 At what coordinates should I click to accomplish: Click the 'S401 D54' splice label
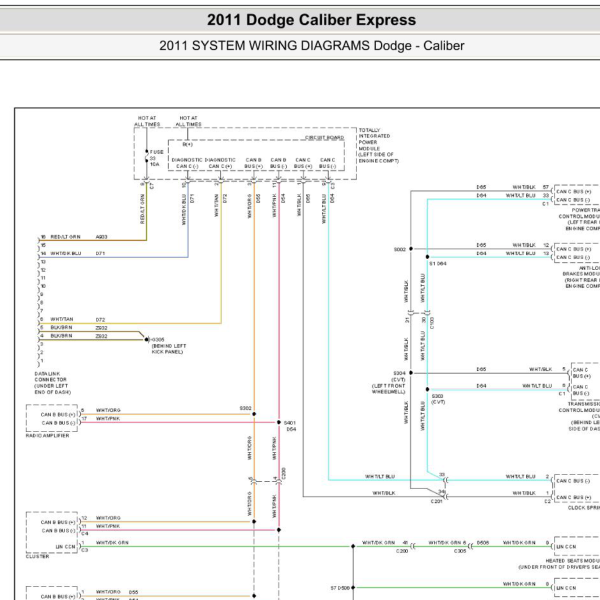click(290, 426)
